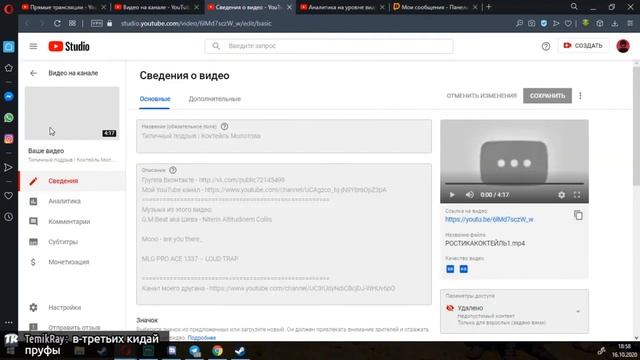Expand the Параметры доступа visibility dropdown
This screenshot has height=360, width=640.
514,311
